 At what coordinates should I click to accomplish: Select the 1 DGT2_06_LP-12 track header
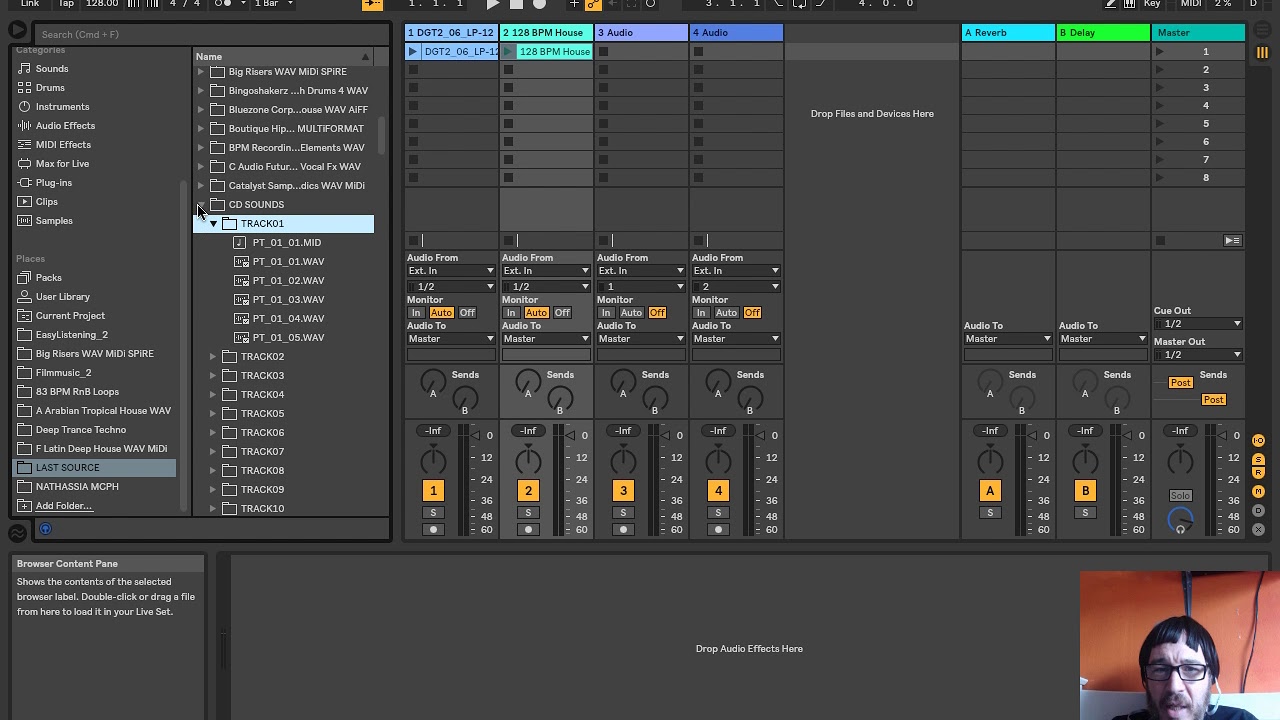451,33
